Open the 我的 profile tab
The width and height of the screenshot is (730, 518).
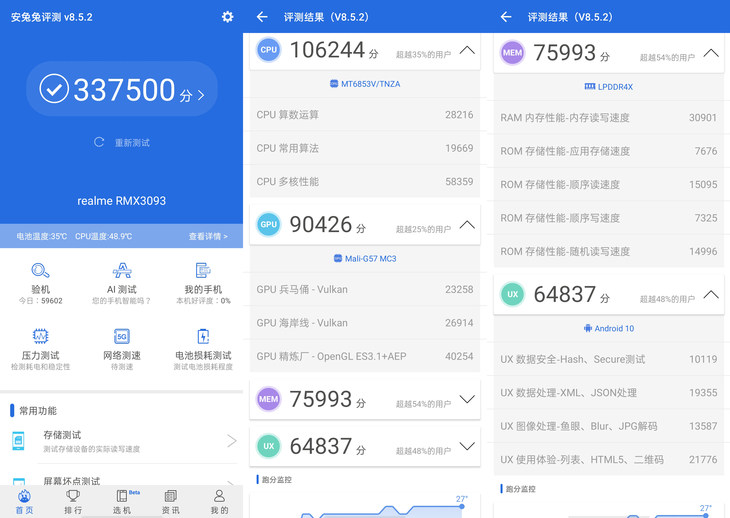pyautogui.click(x=219, y=501)
